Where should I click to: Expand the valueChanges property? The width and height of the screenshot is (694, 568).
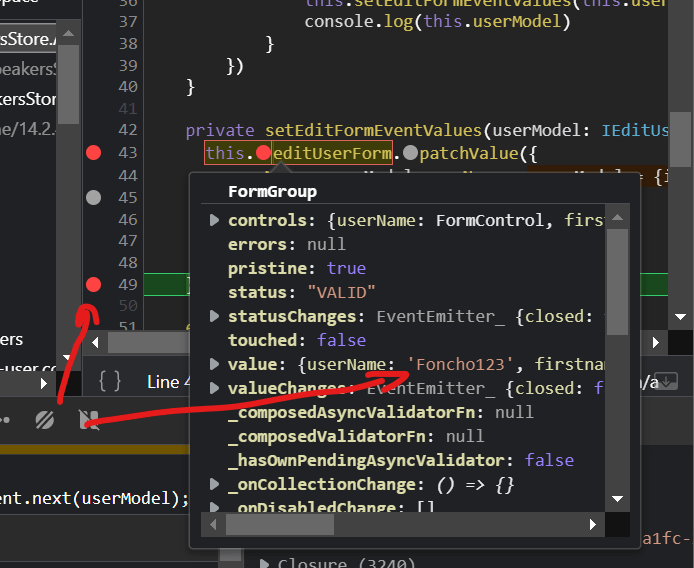pyautogui.click(x=214, y=388)
